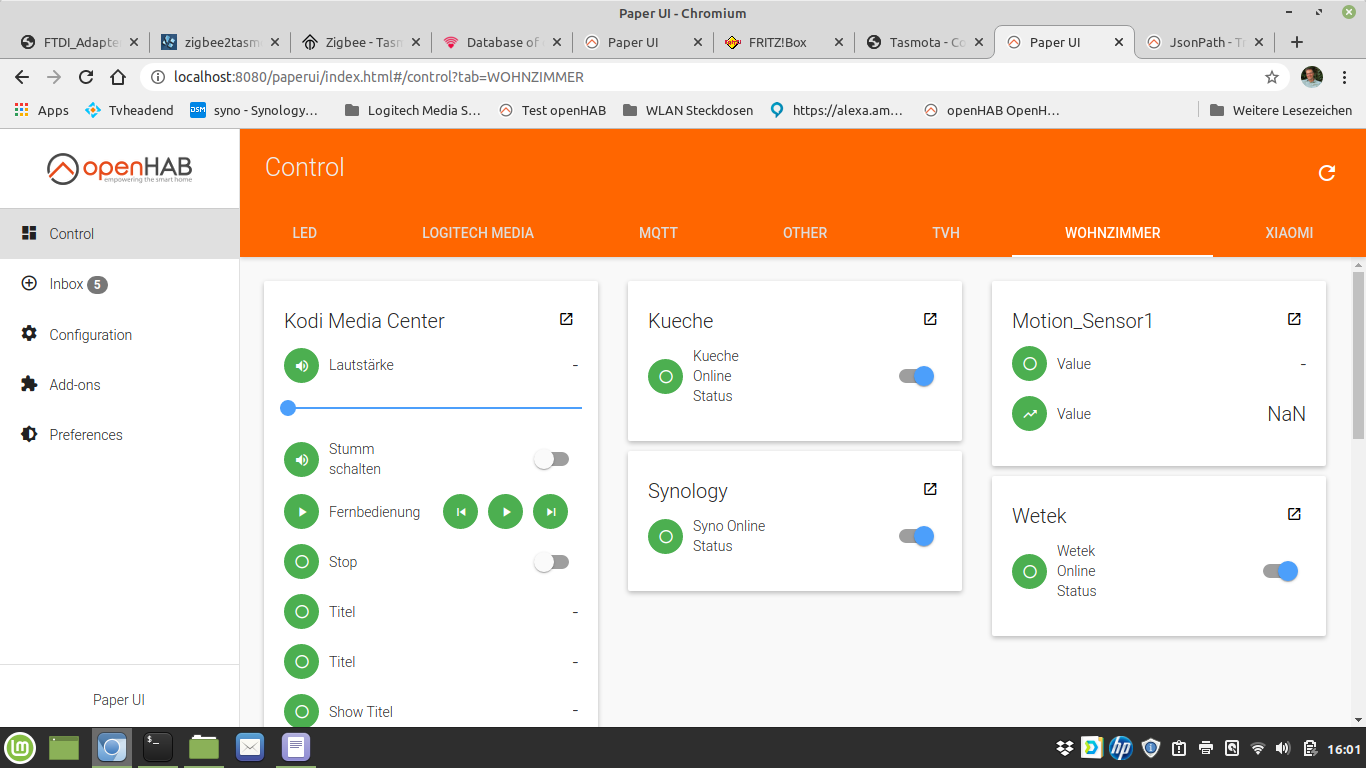
Task: Skip to next track in Fernbedienung
Action: (550, 512)
